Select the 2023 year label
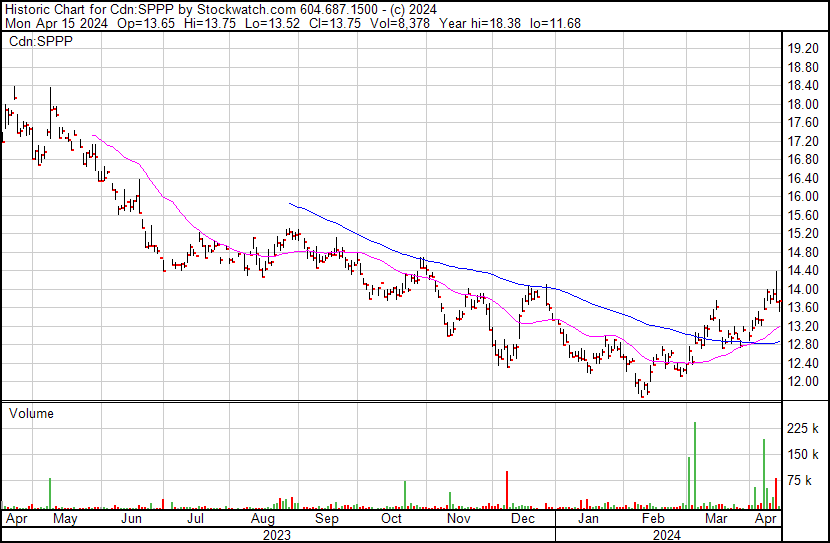 (x=277, y=535)
